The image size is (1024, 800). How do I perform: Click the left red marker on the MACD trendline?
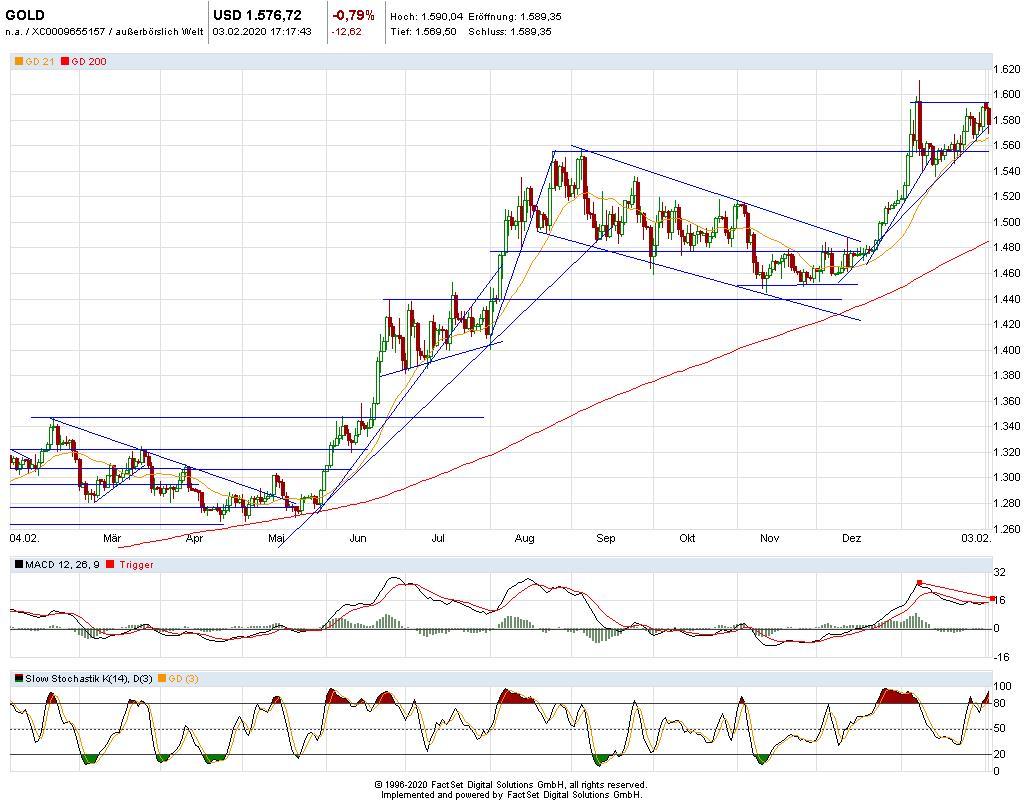coord(919,582)
